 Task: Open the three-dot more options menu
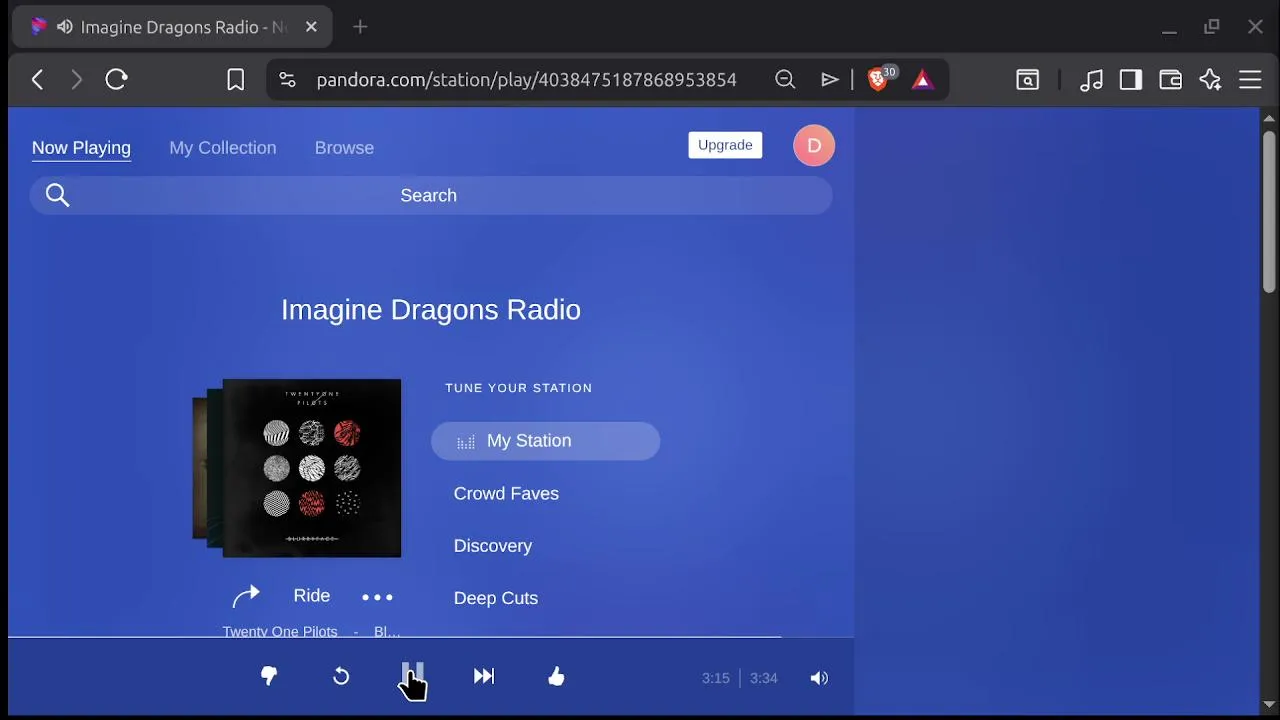[x=377, y=597]
